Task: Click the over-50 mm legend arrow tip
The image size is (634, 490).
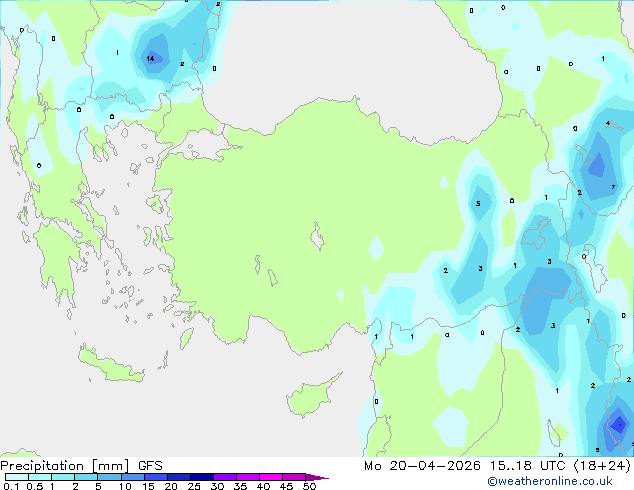Action: [x=317, y=477]
